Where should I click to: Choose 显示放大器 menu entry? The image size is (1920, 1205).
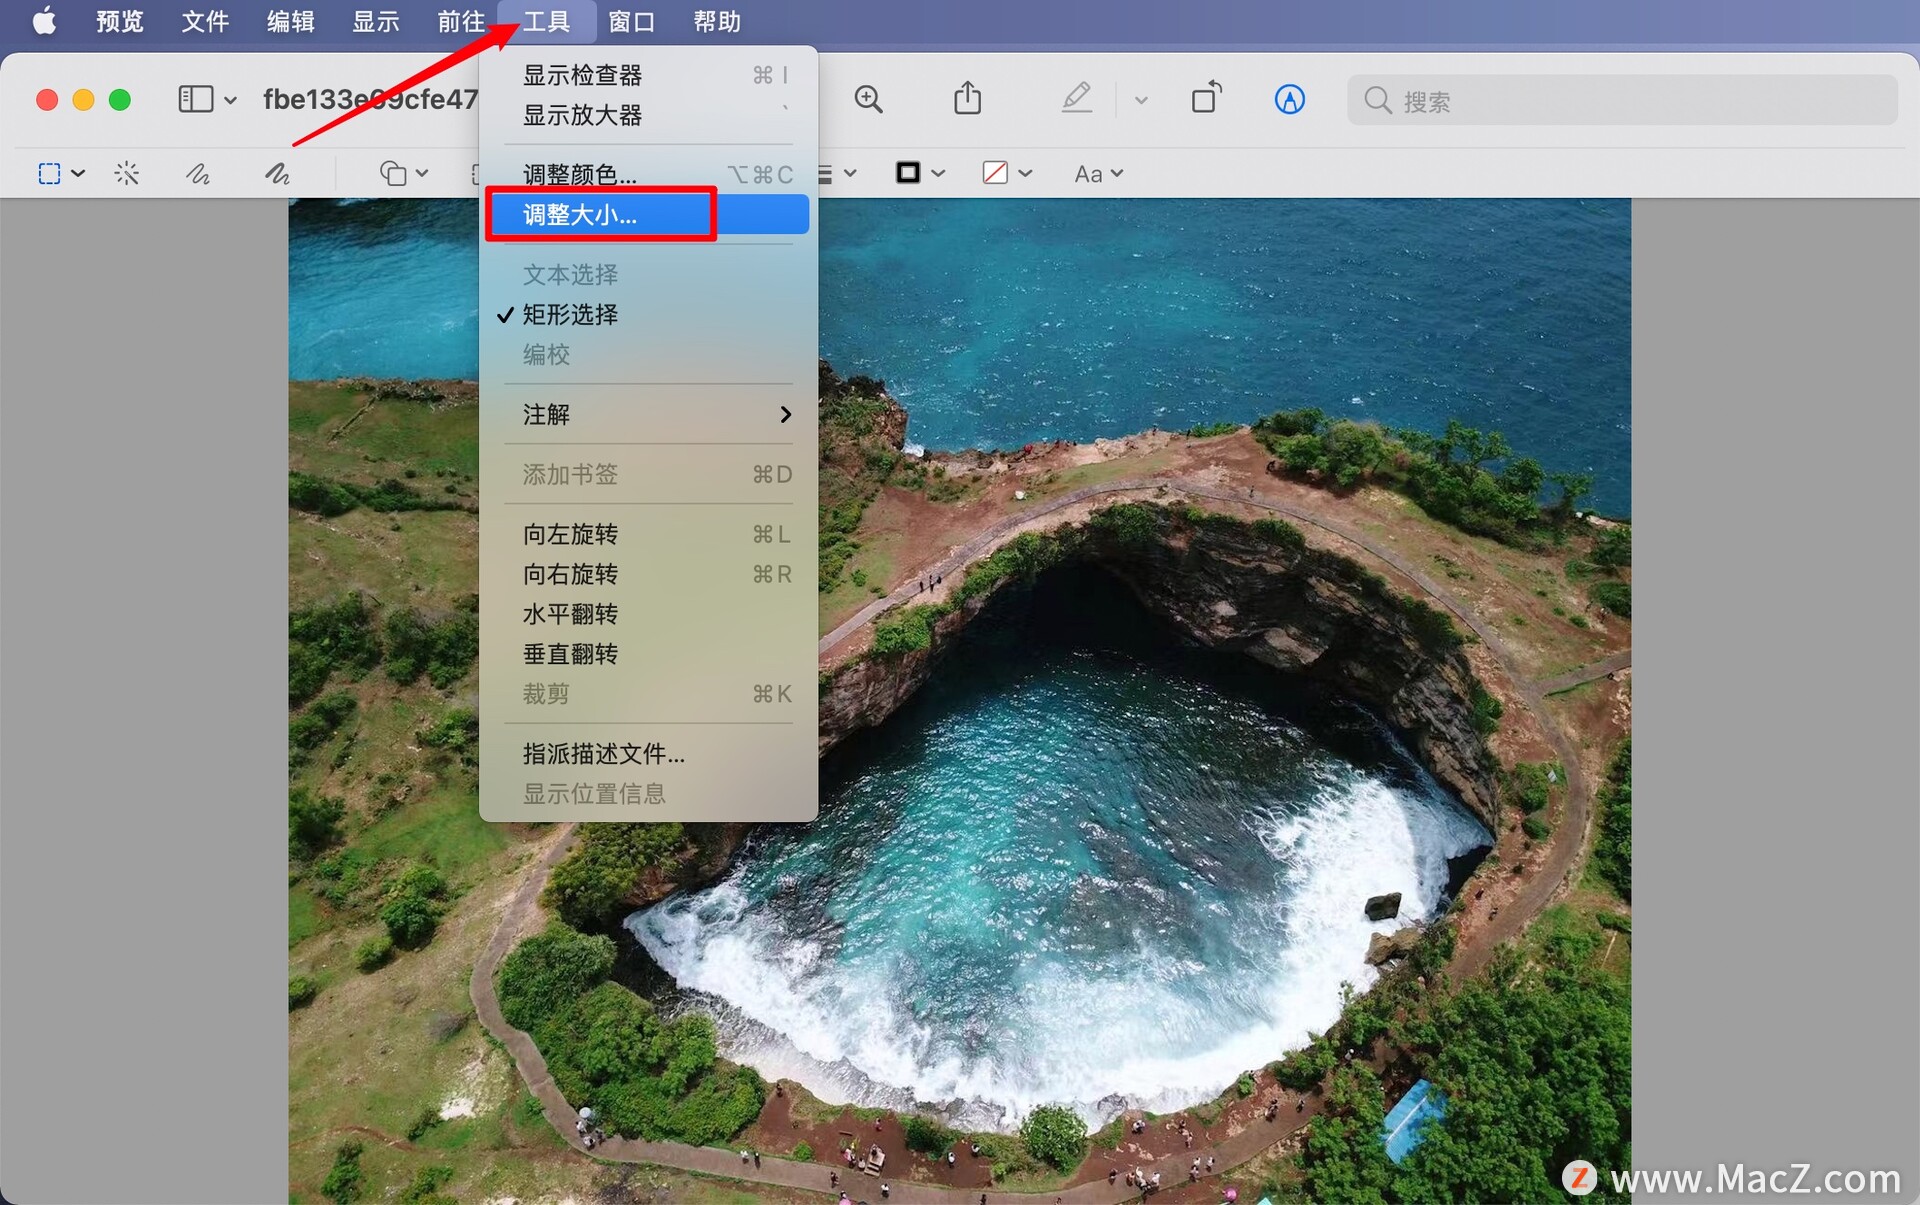click(x=648, y=115)
